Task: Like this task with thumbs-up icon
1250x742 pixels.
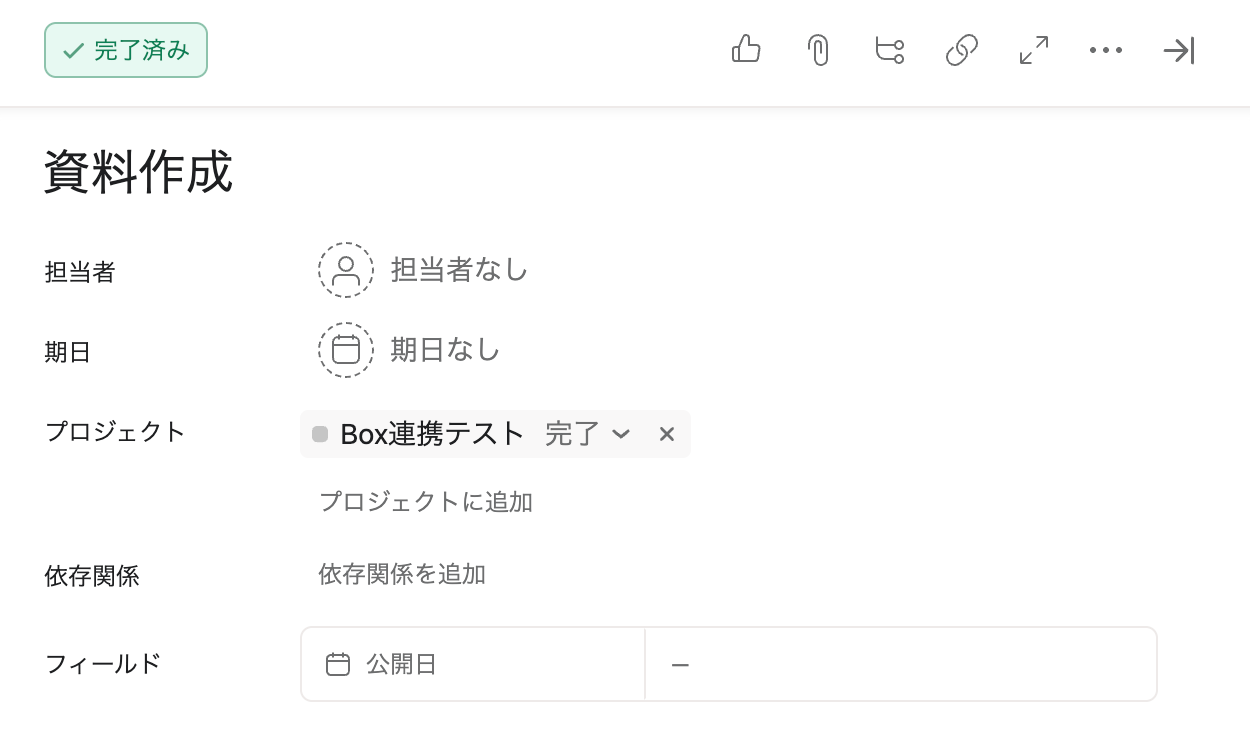Action: (x=746, y=50)
